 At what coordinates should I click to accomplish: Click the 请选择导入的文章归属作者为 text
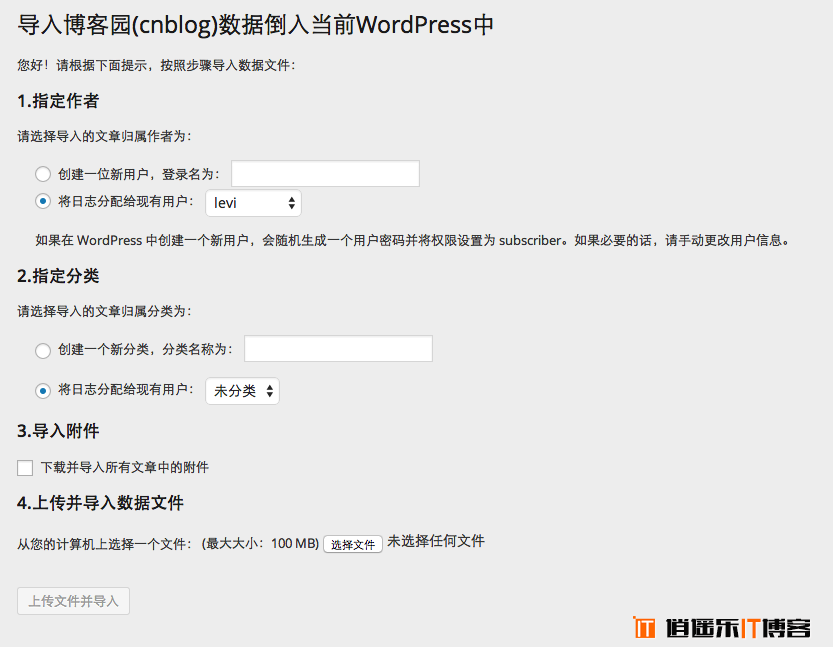[x=104, y=137]
